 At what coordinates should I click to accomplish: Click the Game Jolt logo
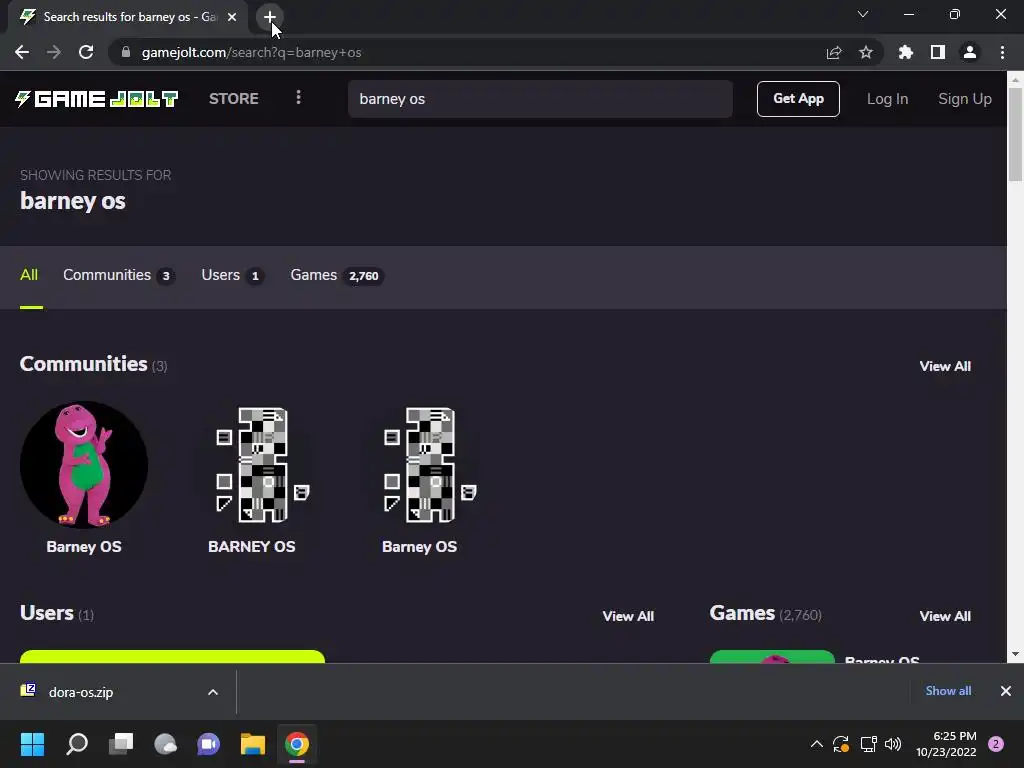(x=97, y=99)
